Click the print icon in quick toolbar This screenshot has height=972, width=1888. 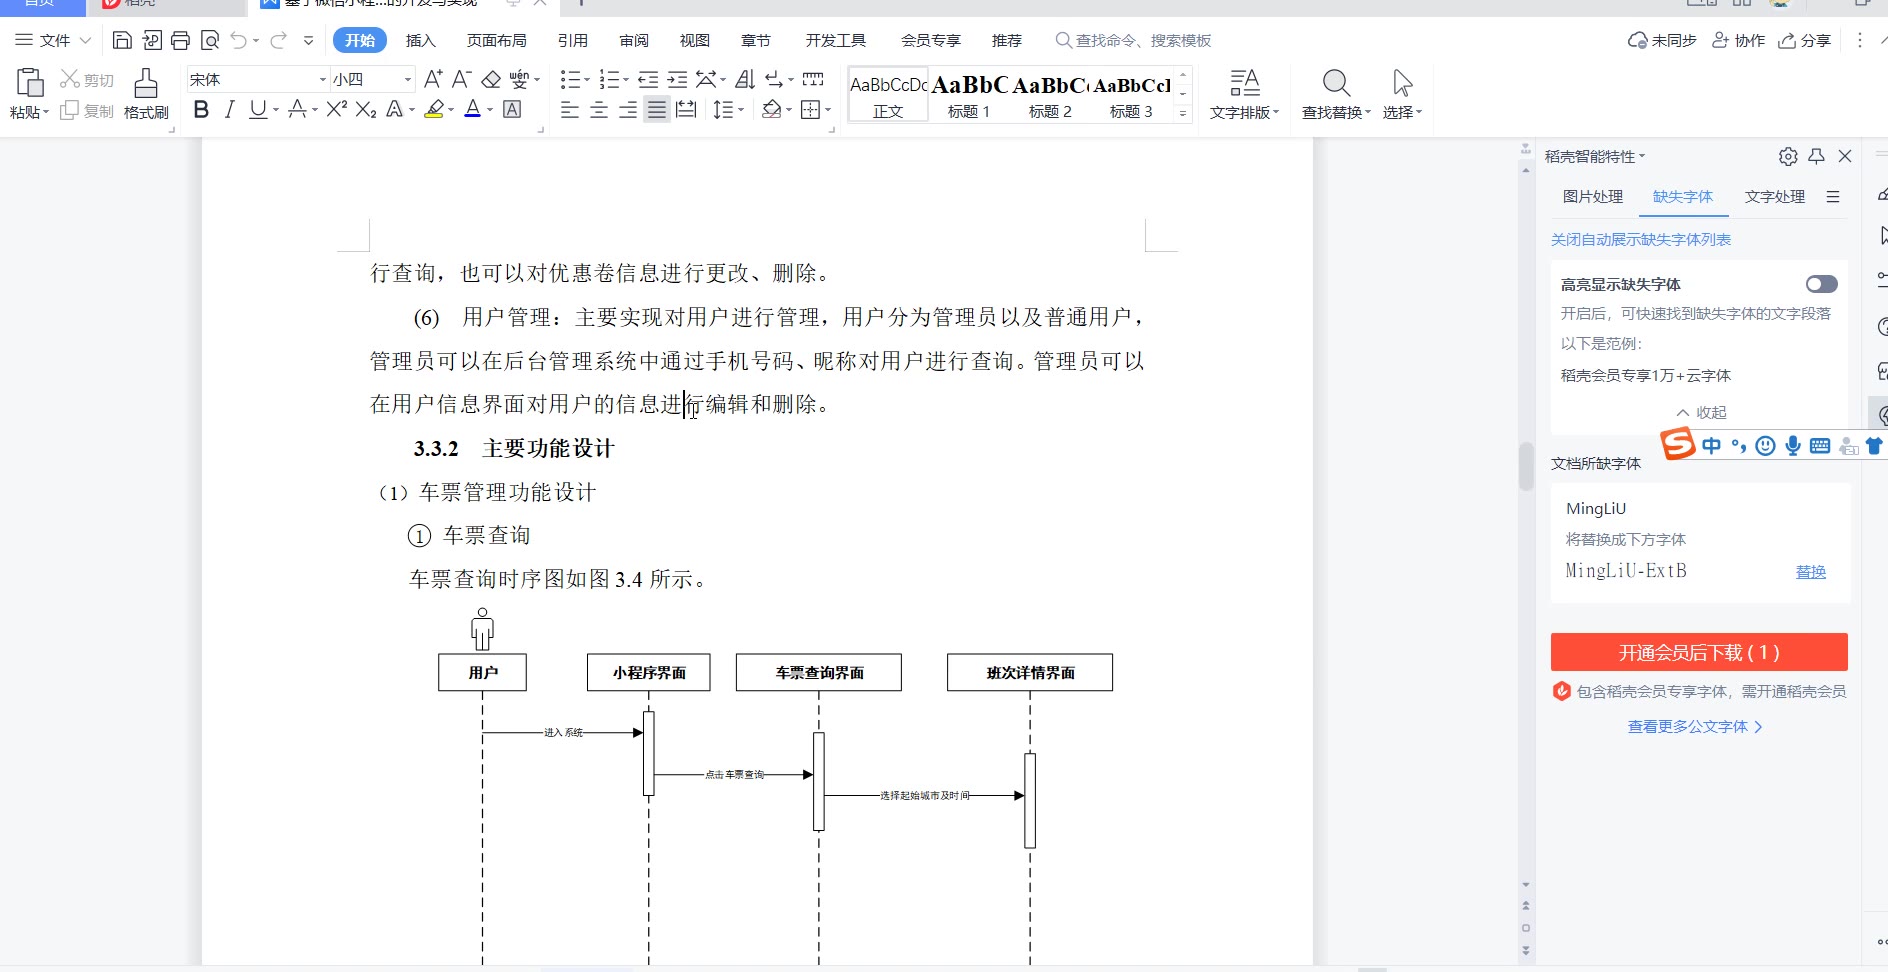180,40
